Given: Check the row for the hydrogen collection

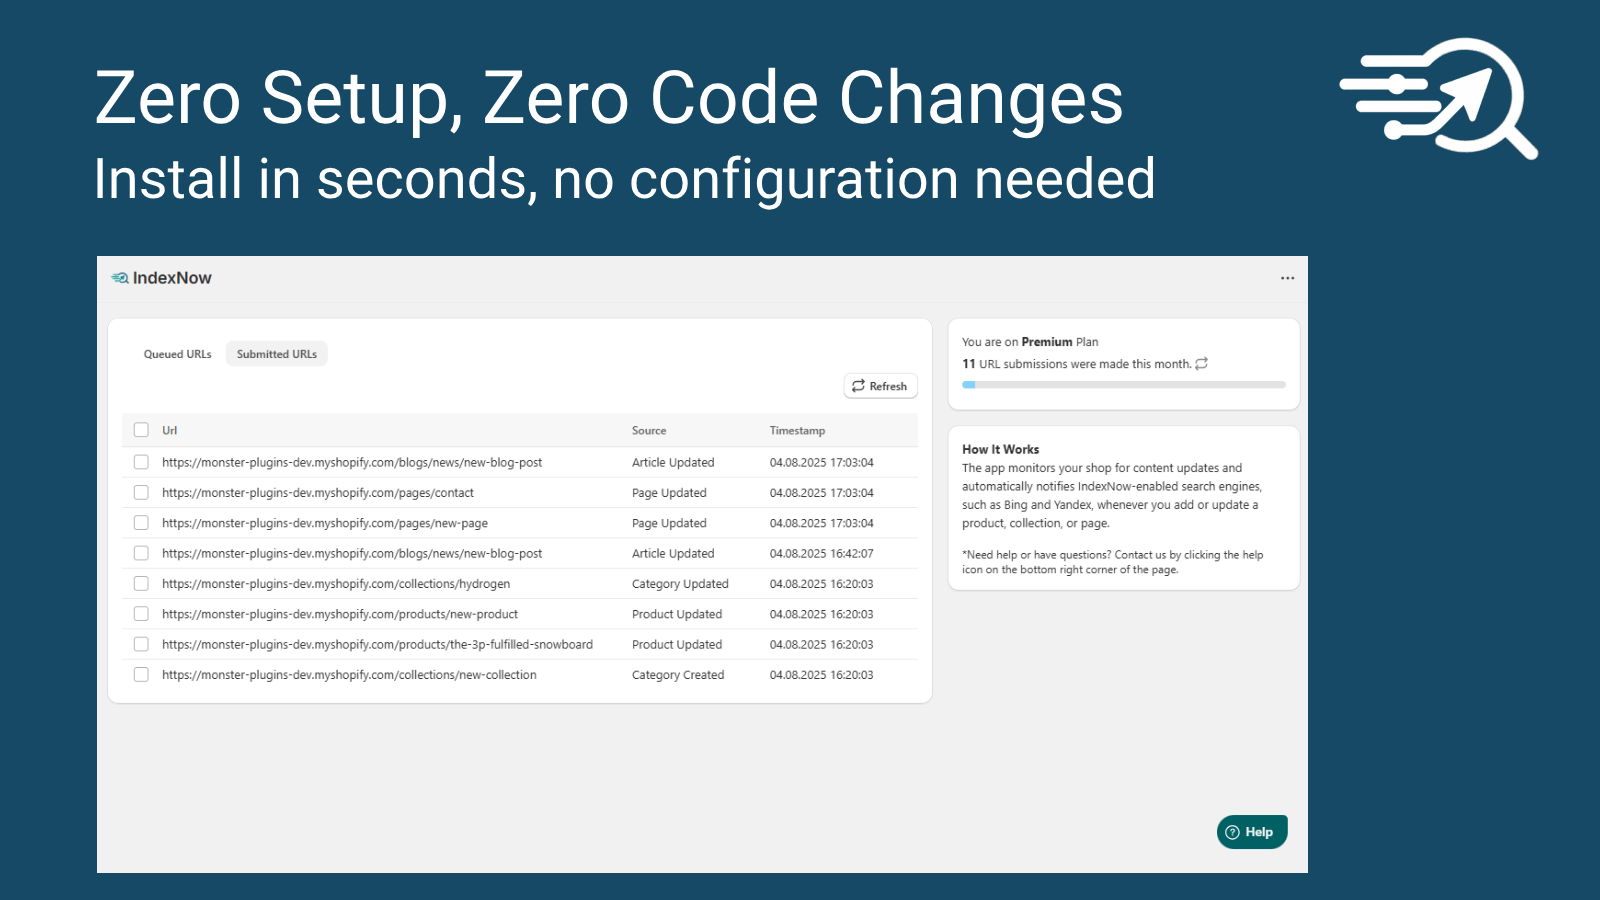Looking at the screenshot, I should 141,583.
